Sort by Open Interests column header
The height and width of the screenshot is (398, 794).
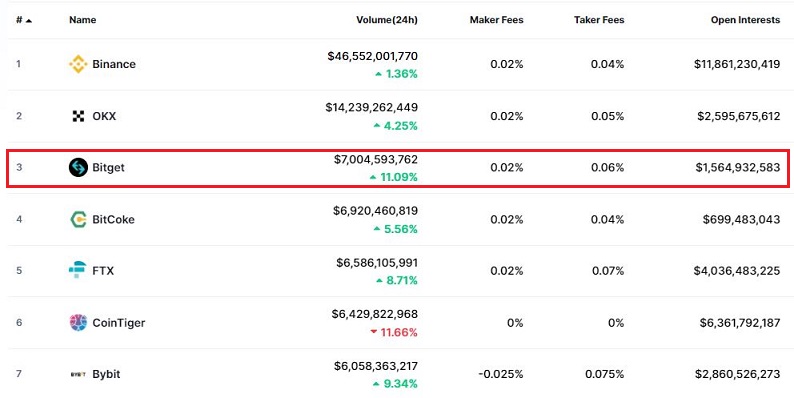[745, 20]
